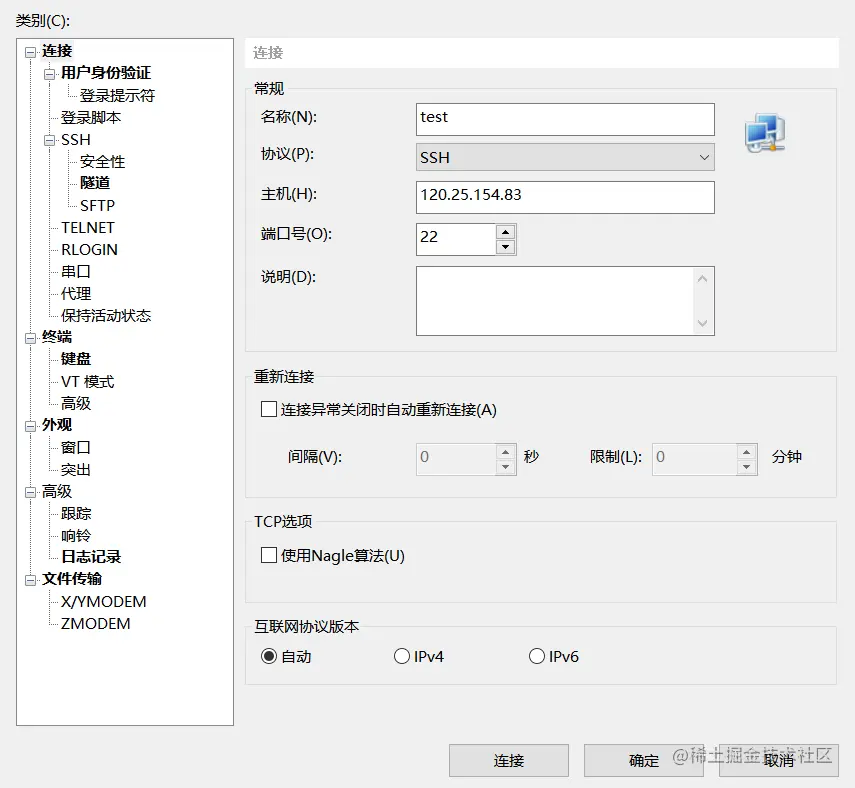Select the IPv4 radio button
855x788 pixels.
click(x=404, y=657)
